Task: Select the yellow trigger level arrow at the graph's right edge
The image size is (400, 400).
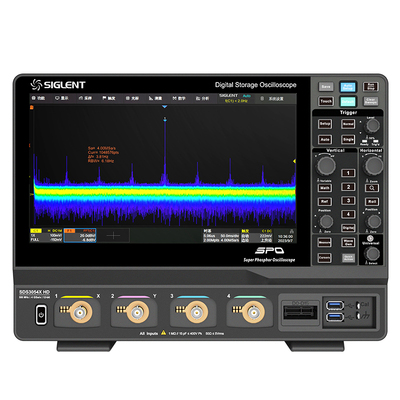Action: 294,161
